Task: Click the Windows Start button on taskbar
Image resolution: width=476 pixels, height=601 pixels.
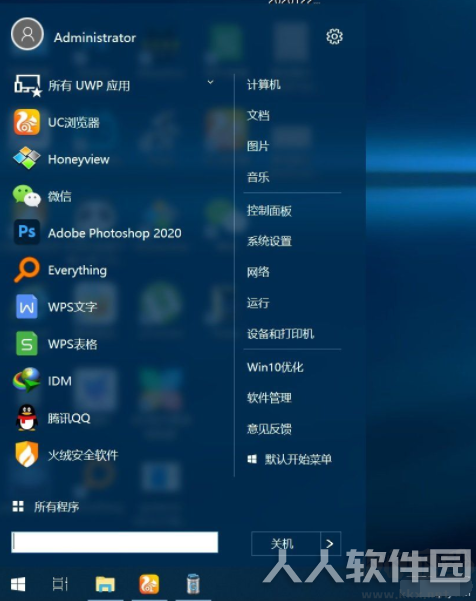Action: 18,585
